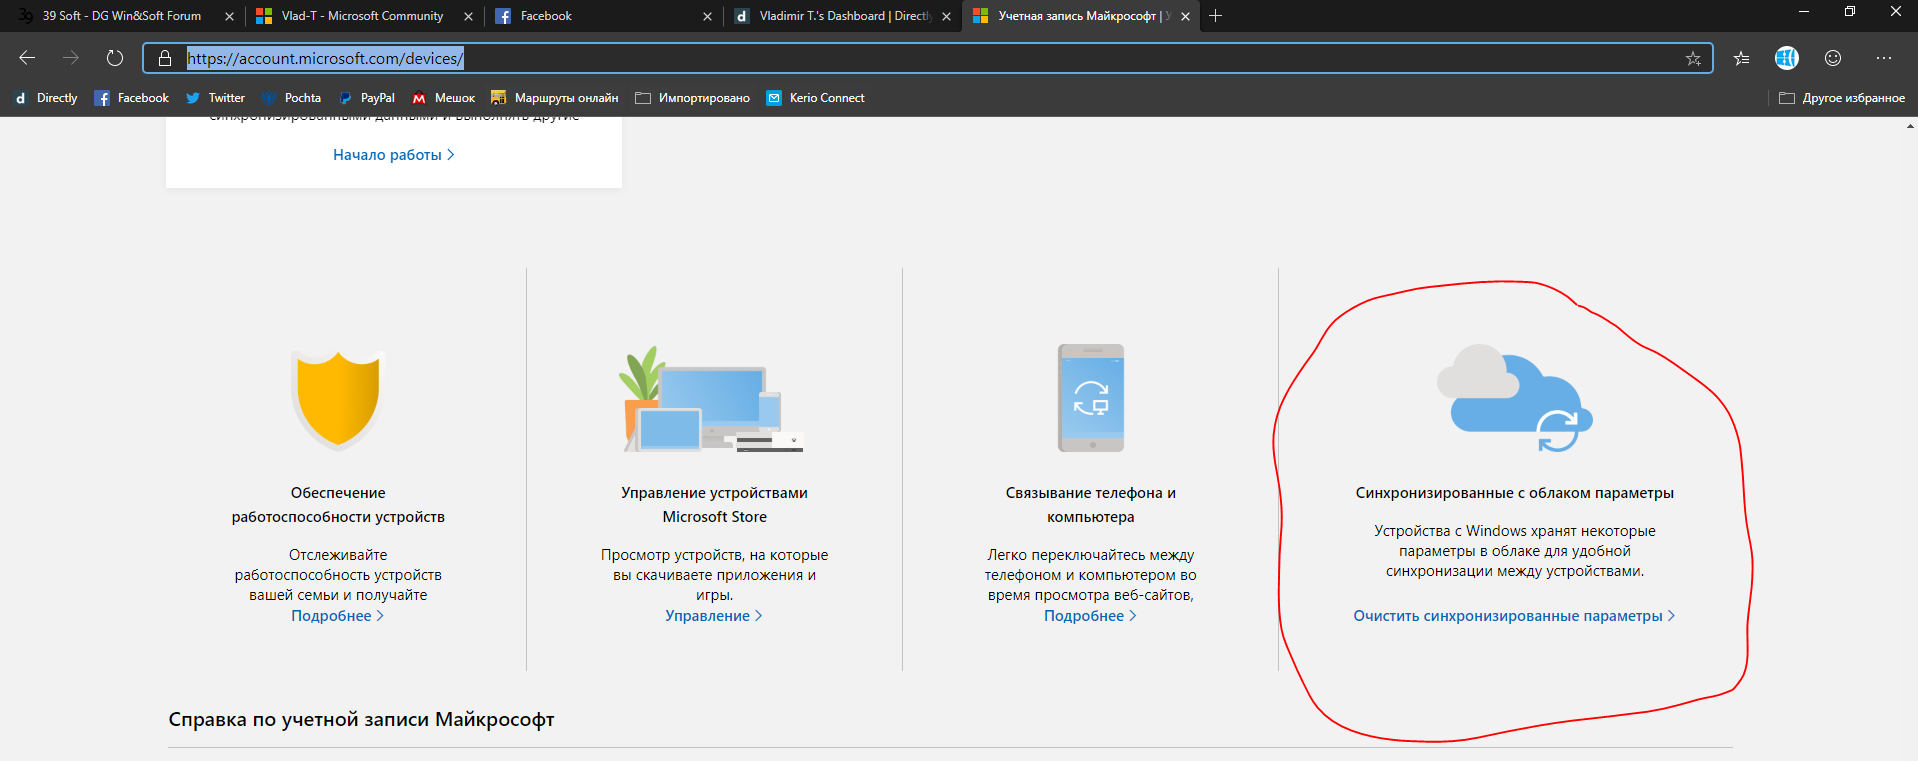This screenshot has width=1918, height=761.
Task: Click the forward navigation arrow
Action: [70, 58]
